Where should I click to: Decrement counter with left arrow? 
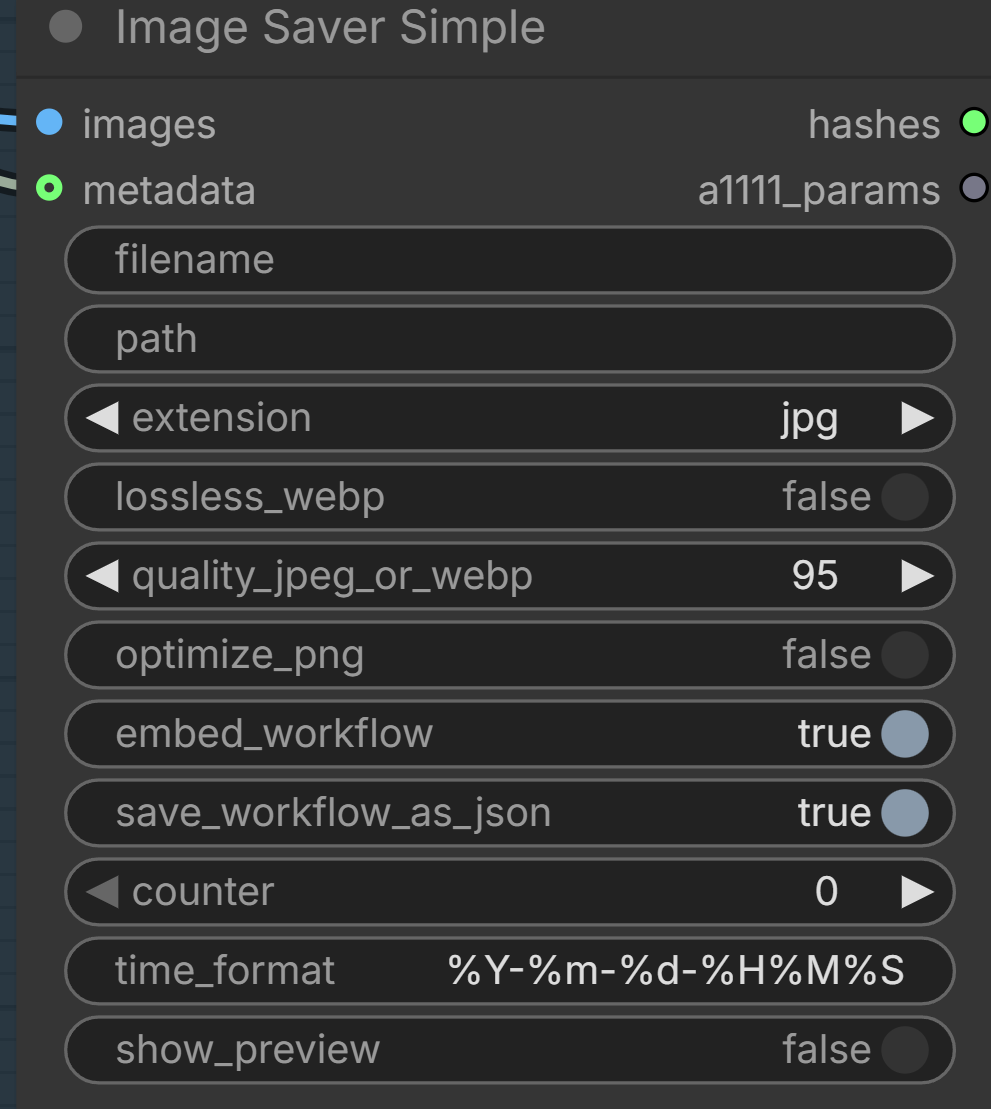[x=102, y=893]
